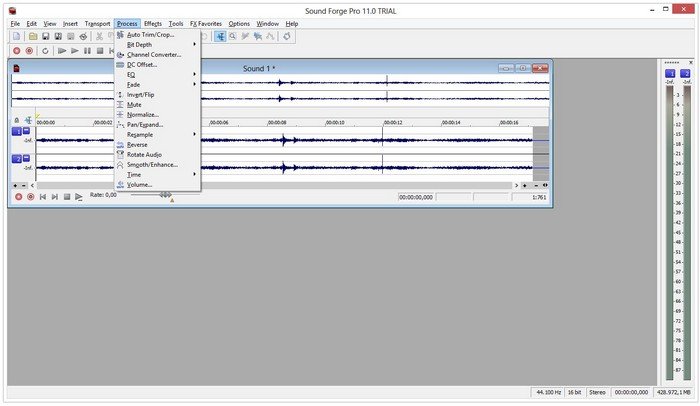This screenshot has height=406, width=700.
Task: Choose Mute from the Process menu
Action: [x=158, y=105]
